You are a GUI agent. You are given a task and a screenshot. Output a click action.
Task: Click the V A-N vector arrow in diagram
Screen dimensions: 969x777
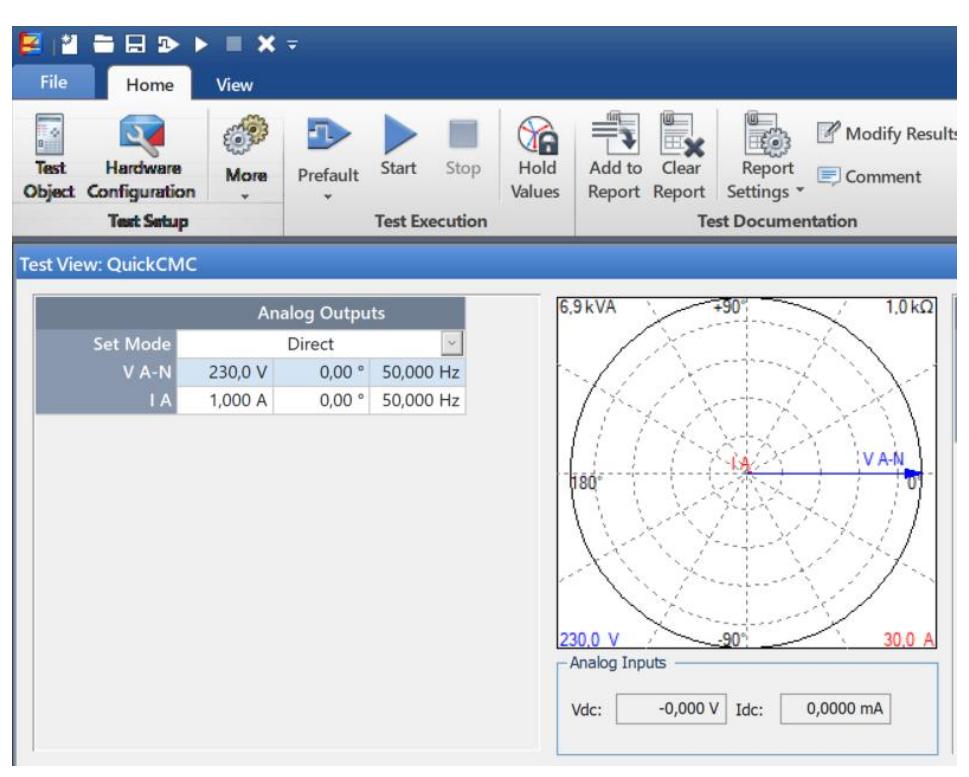pos(834,473)
